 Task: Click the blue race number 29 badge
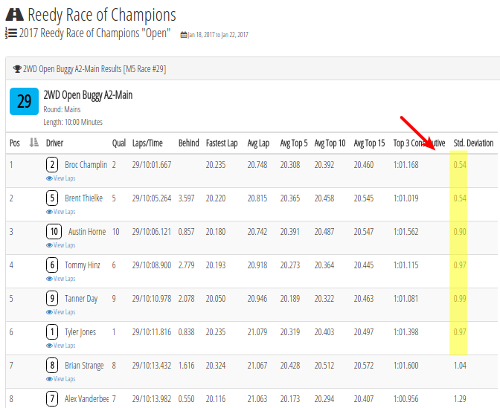(24, 101)
